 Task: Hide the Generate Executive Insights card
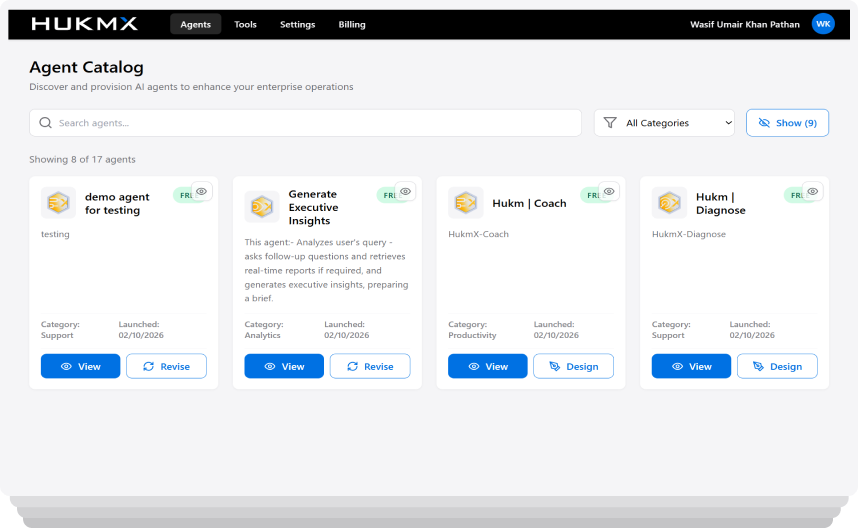click(x=405, y=191)
